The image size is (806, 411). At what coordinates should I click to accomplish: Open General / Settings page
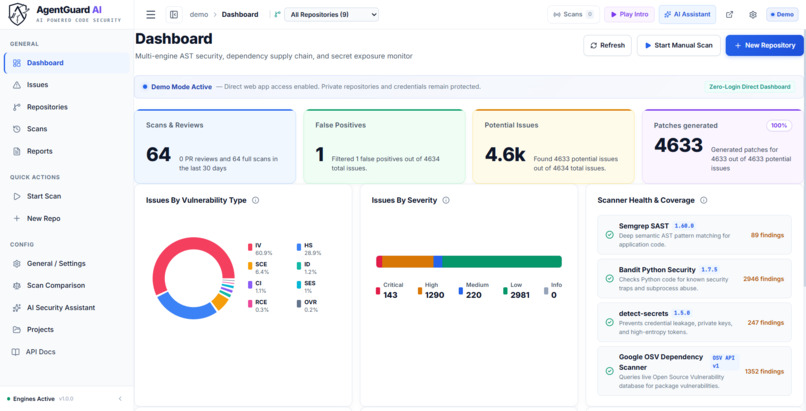pos(67,263)
